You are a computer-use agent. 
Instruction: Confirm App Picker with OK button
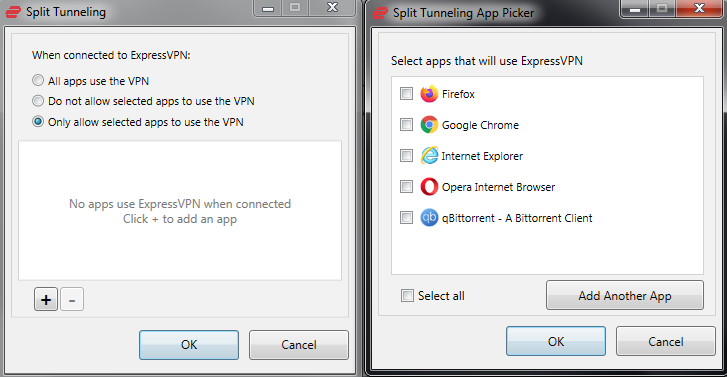click(555, 341)
